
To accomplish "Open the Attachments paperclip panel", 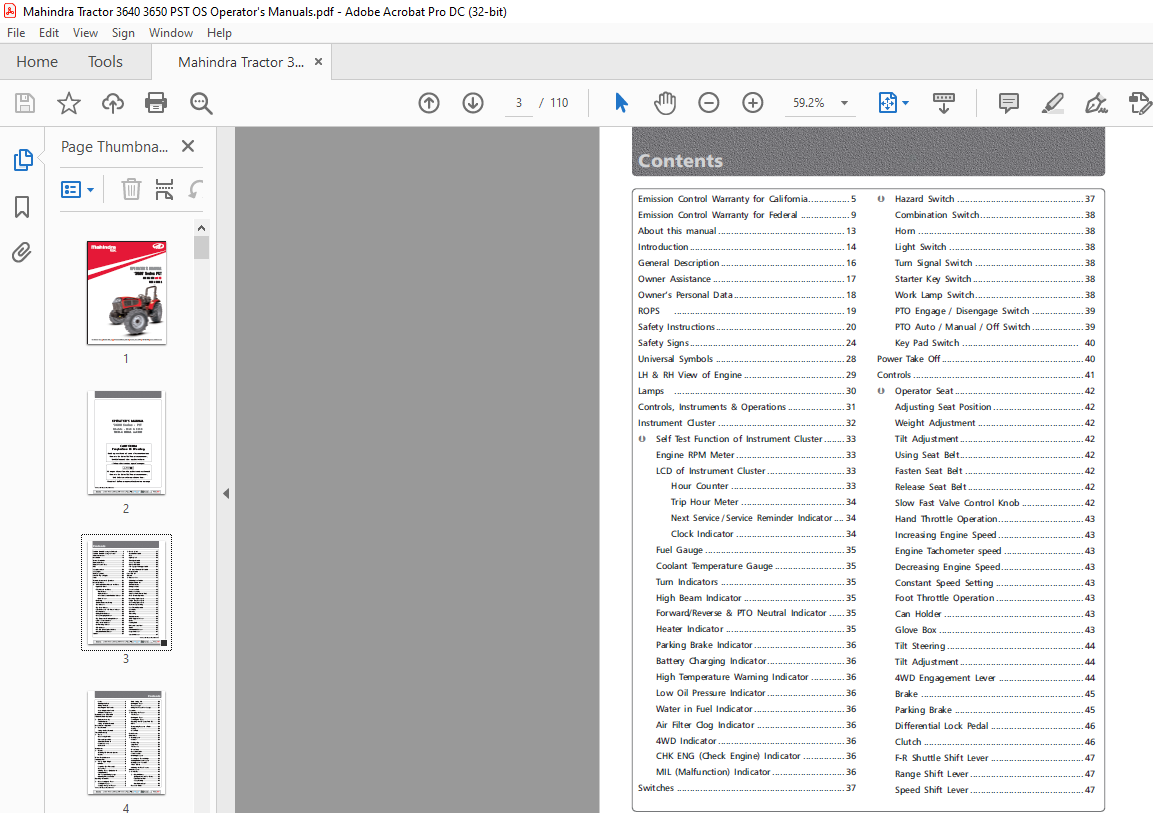I will click(22, 253).
